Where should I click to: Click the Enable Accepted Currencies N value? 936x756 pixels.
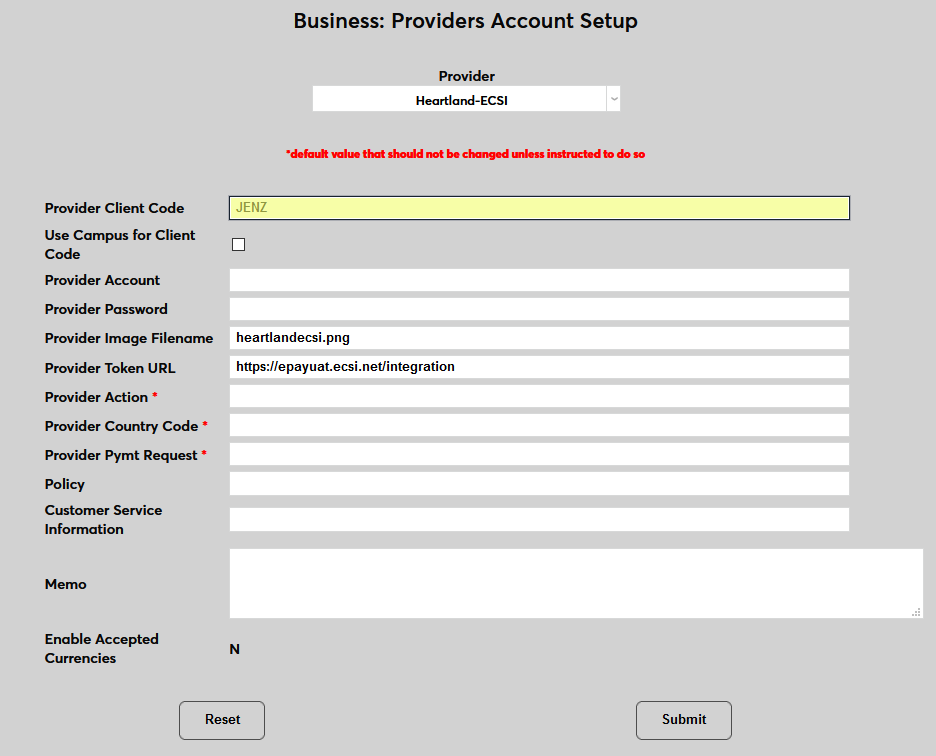235,649
